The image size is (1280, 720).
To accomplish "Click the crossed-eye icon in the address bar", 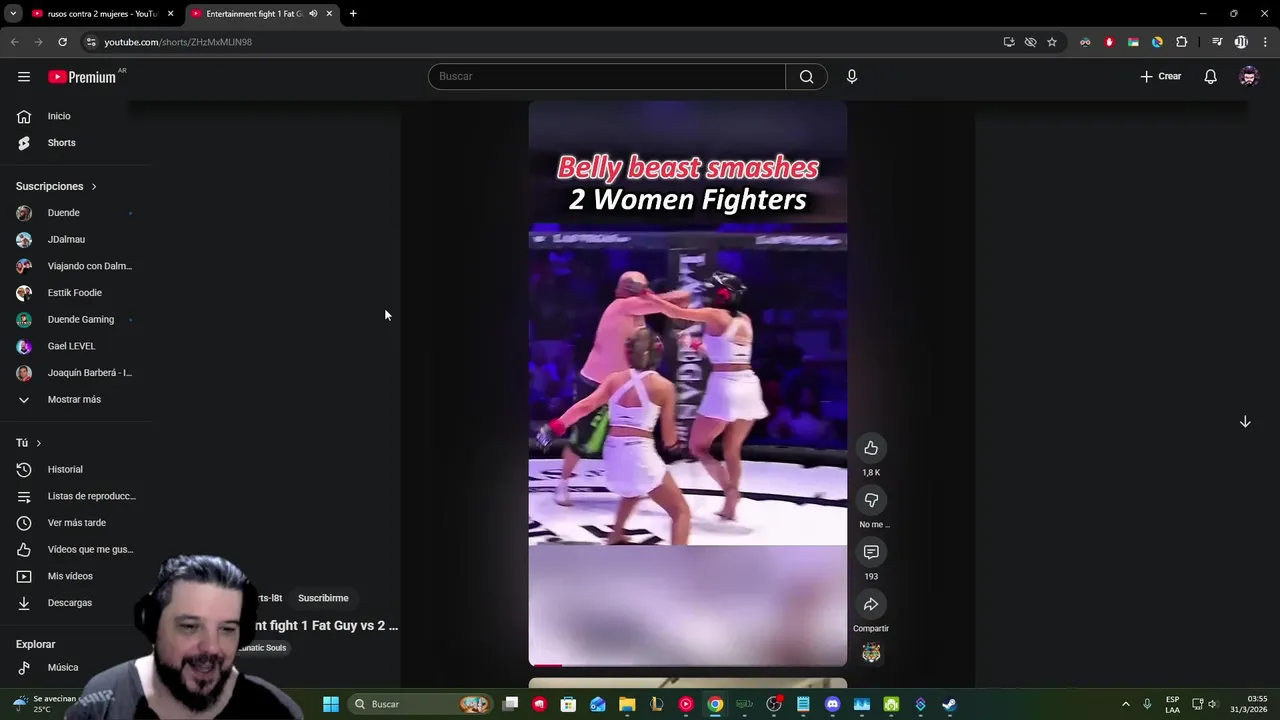I will (x=1030, y=42).
